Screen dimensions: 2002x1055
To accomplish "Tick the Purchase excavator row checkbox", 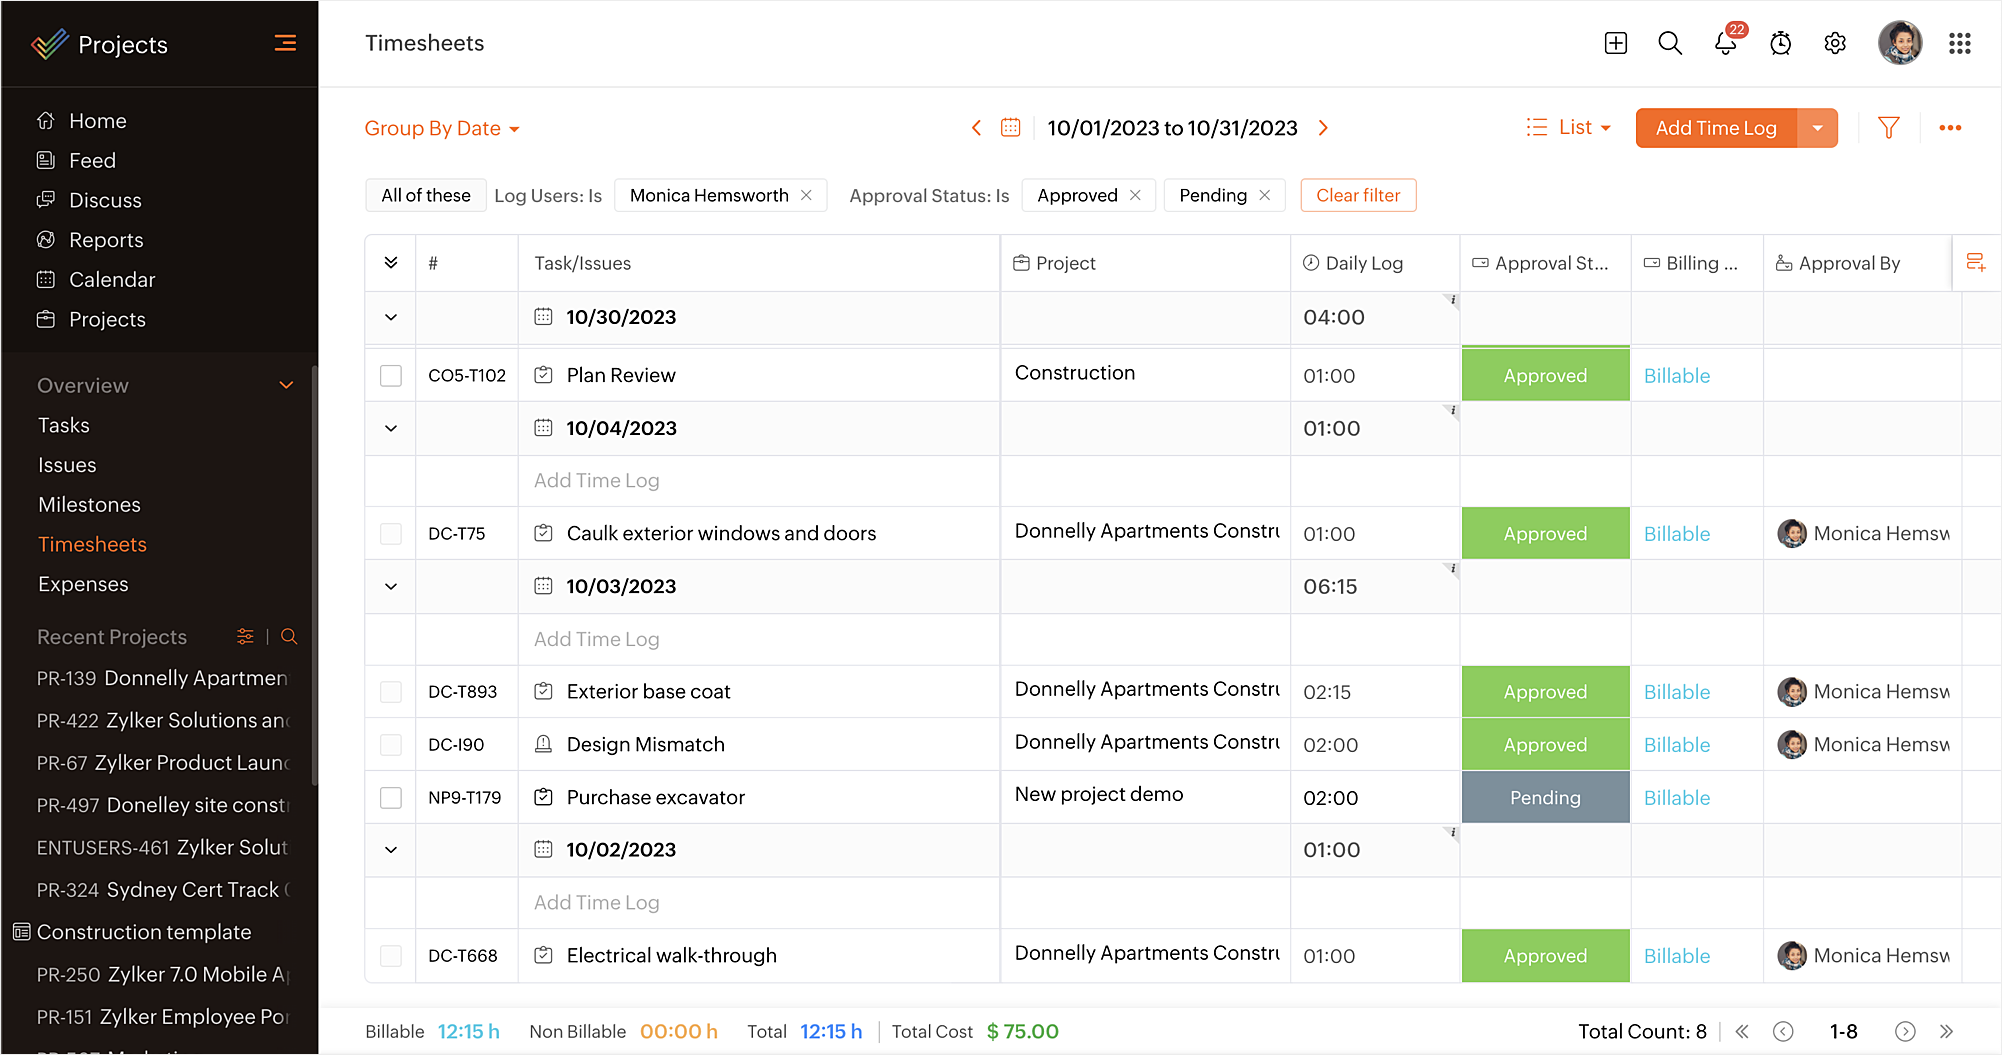I will tap(391, 797).
